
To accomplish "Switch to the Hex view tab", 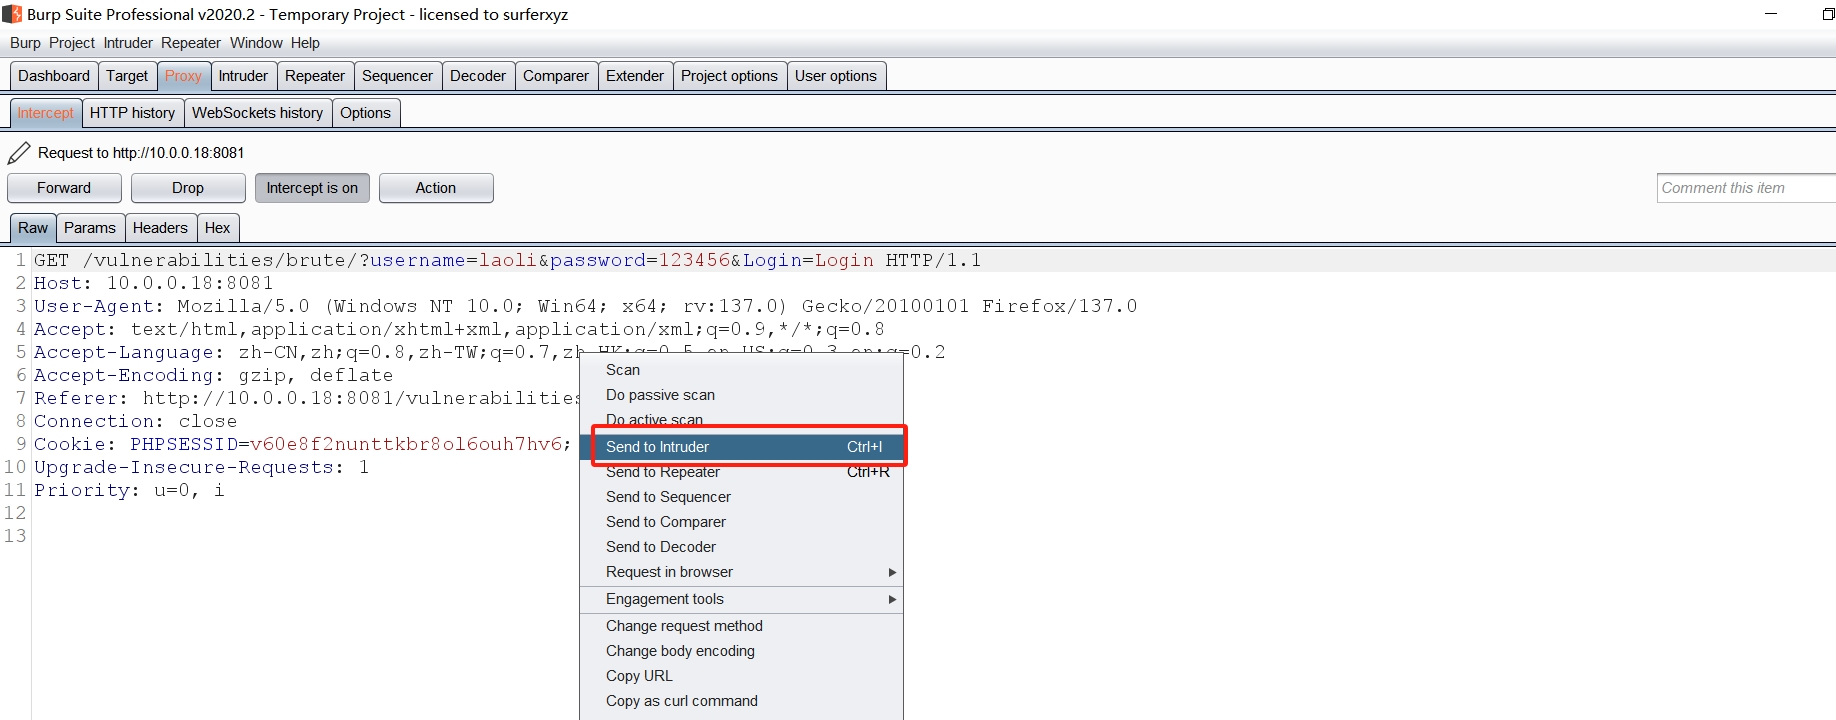I will (217, 228).
